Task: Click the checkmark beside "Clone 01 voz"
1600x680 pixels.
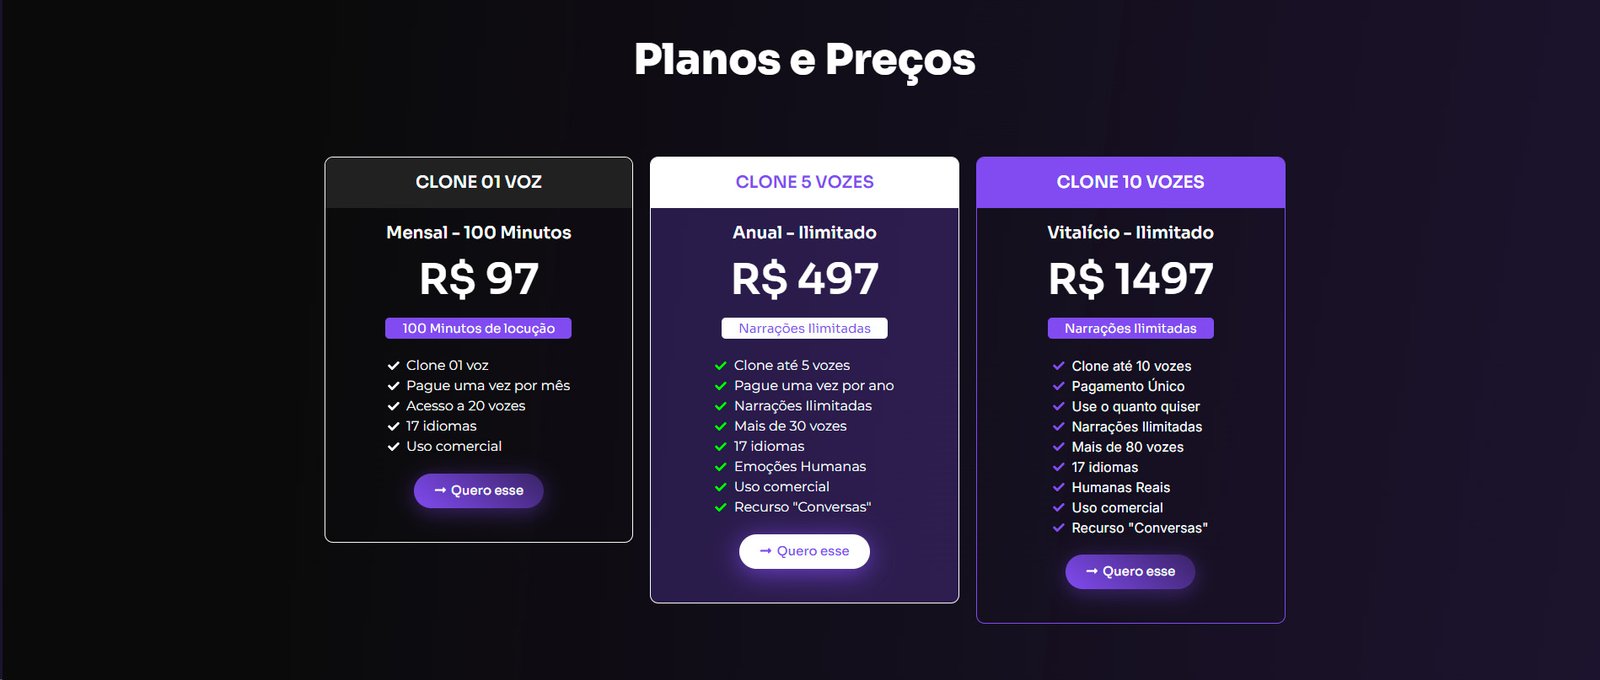Action: [394, 366]
